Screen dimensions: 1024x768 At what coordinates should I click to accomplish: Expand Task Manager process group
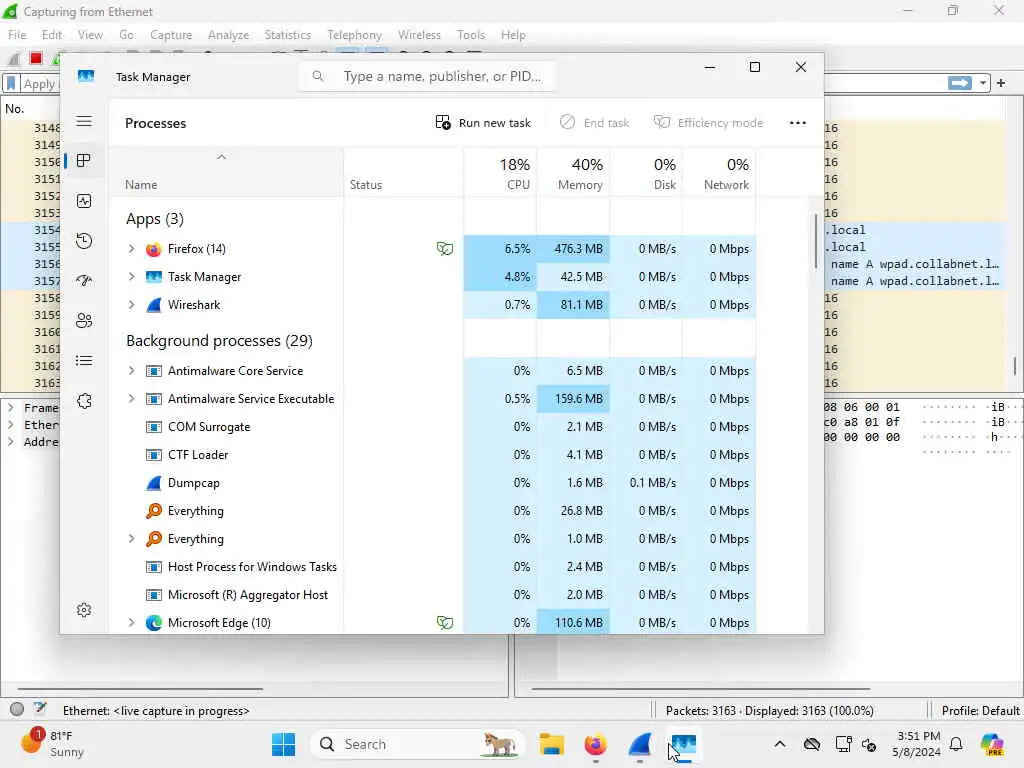[131, 277]
